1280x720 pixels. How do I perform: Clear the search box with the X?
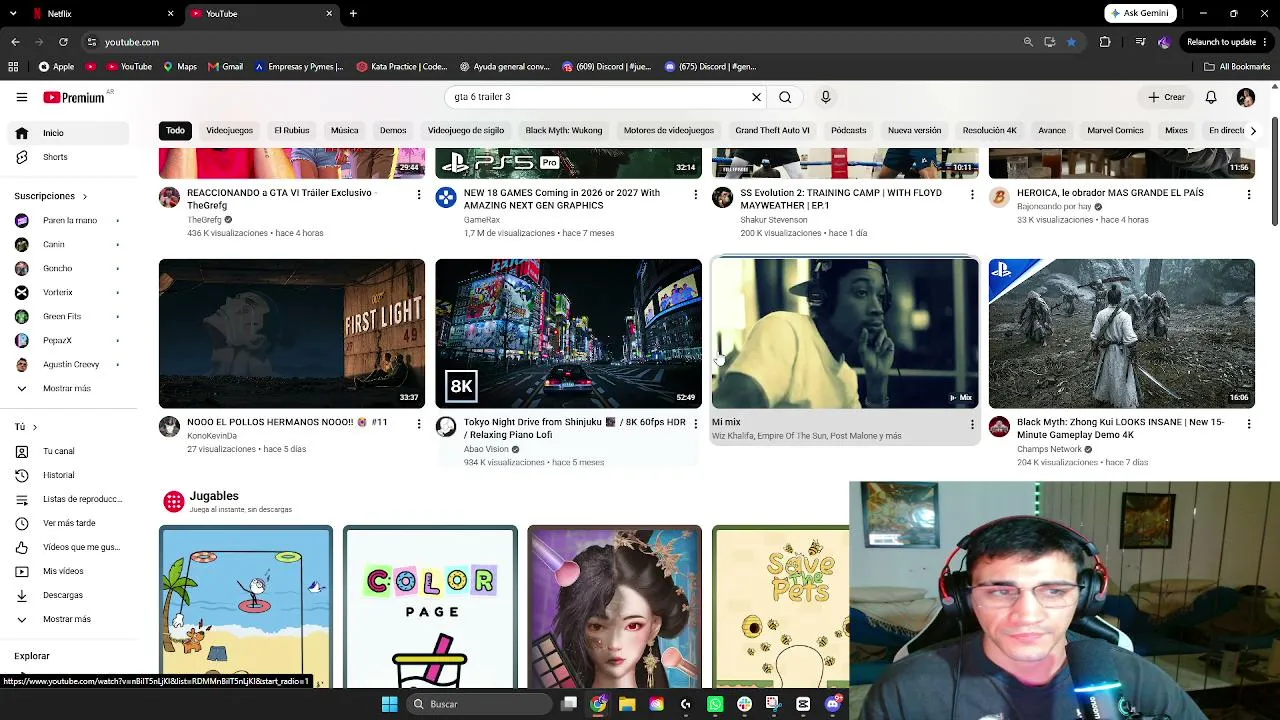(x=756, y=97)
